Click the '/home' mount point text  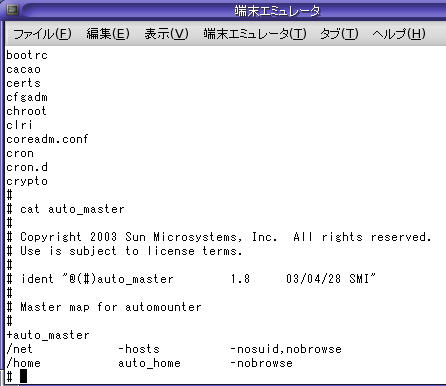(x=23, y=363)
